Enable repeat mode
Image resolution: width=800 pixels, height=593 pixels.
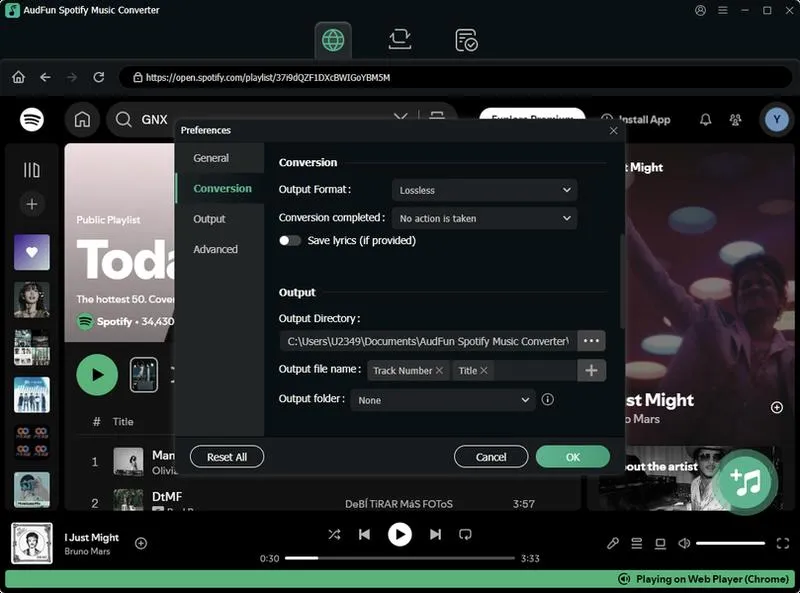point(465,534)
